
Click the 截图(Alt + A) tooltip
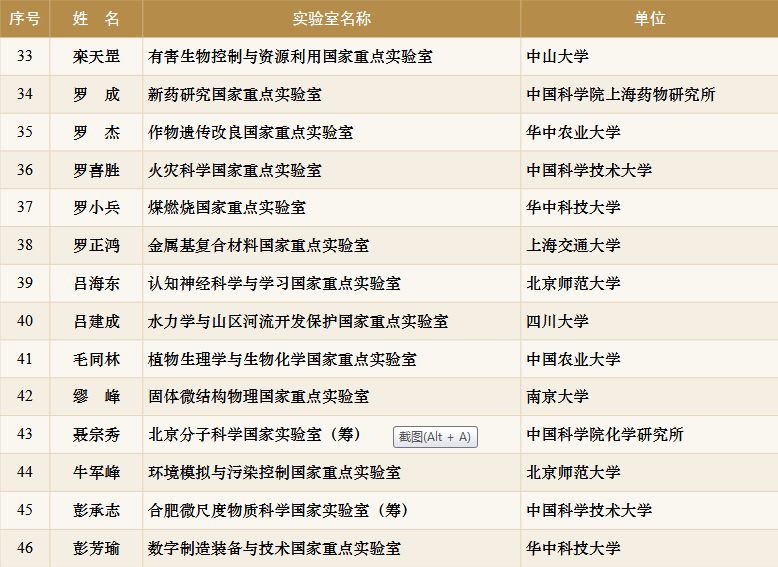pyautogui.click(x=434, y=437)
